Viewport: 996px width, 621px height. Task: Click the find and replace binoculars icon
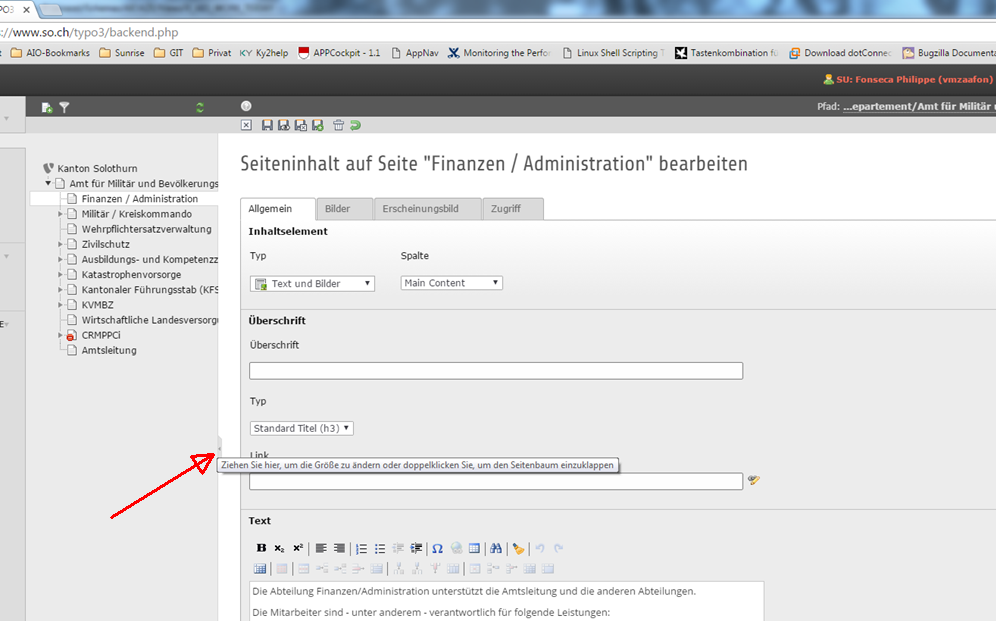tap(496, 548)
